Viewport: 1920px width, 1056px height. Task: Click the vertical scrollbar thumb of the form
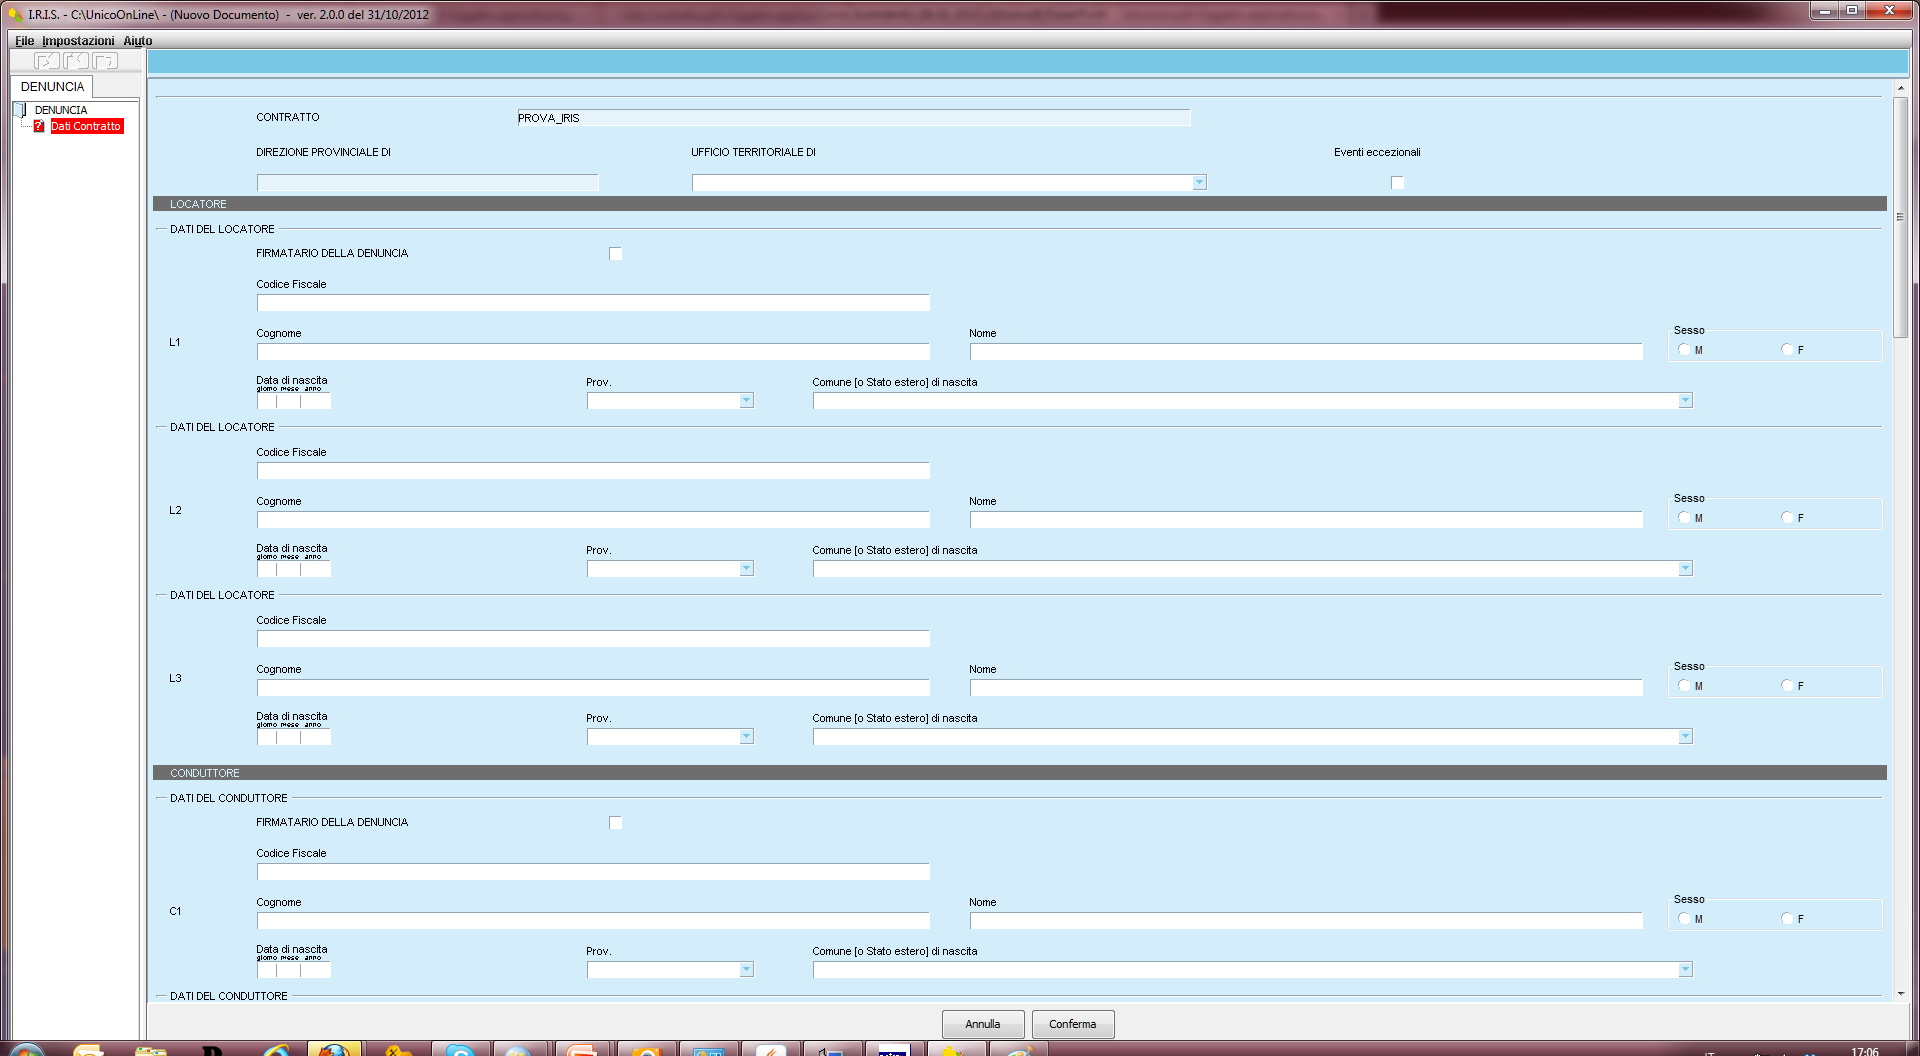(x=1901, y=217)
